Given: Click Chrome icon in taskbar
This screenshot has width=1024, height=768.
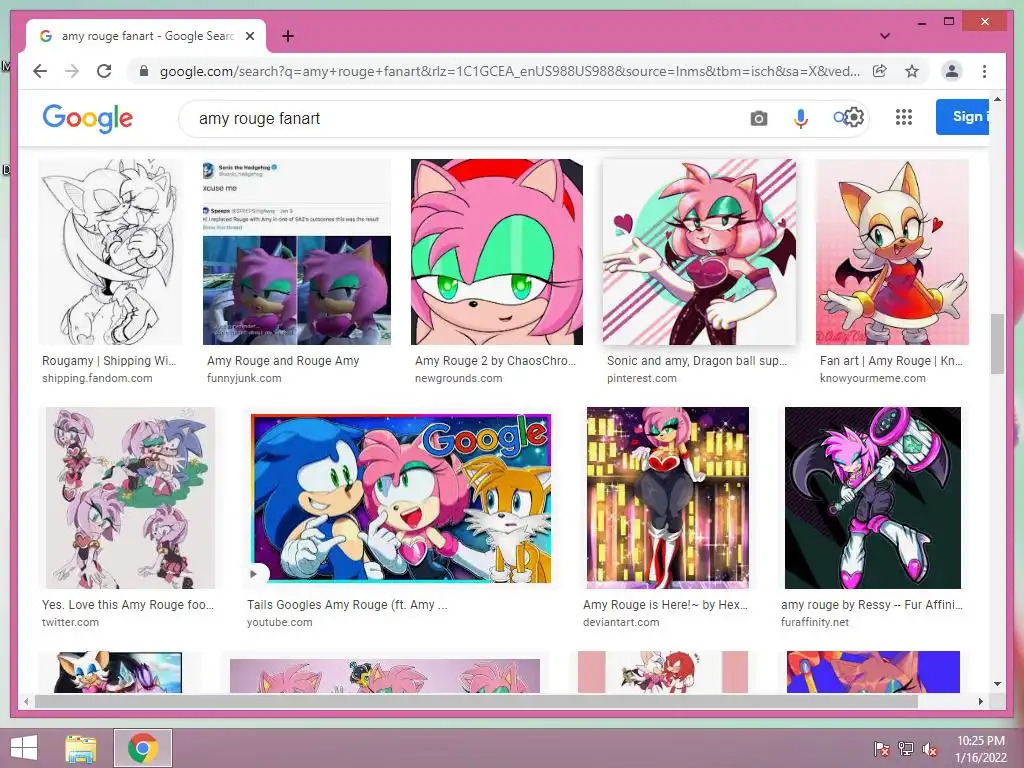Looking at the screenshot, I should [142, 748].
